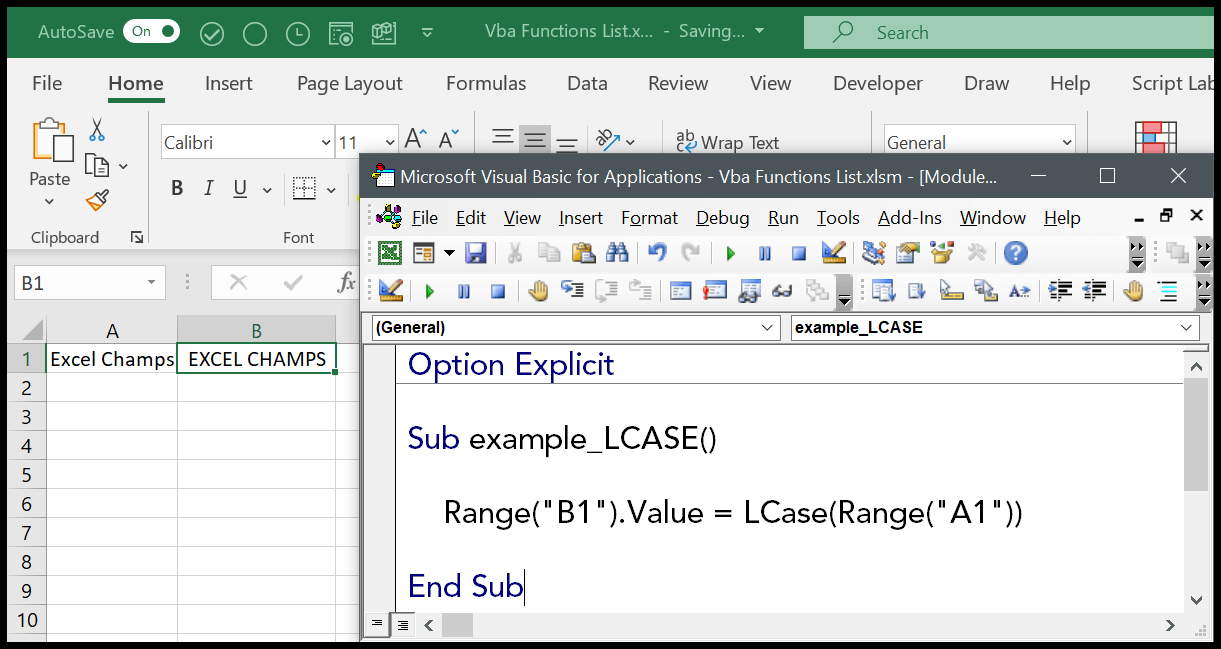This screenshot has width=1221, height=649.
Task: Click the Wrap Text button
Action: click(x=727, y=143)
